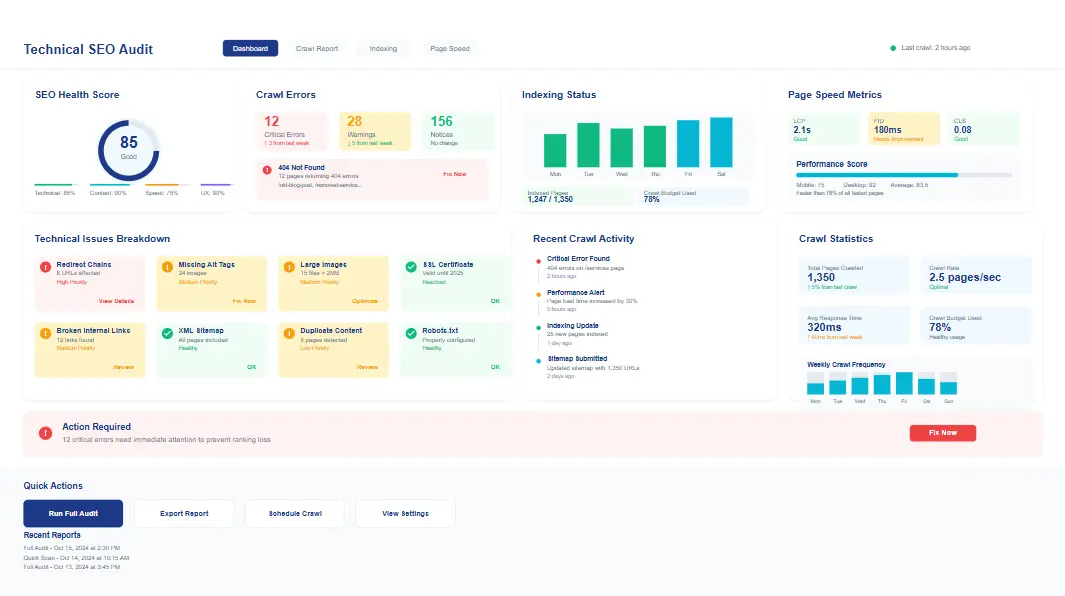Click the warning icon on Large Images card
The image size is (1065, 596).
pyautogui.click(x=290, y=265)
